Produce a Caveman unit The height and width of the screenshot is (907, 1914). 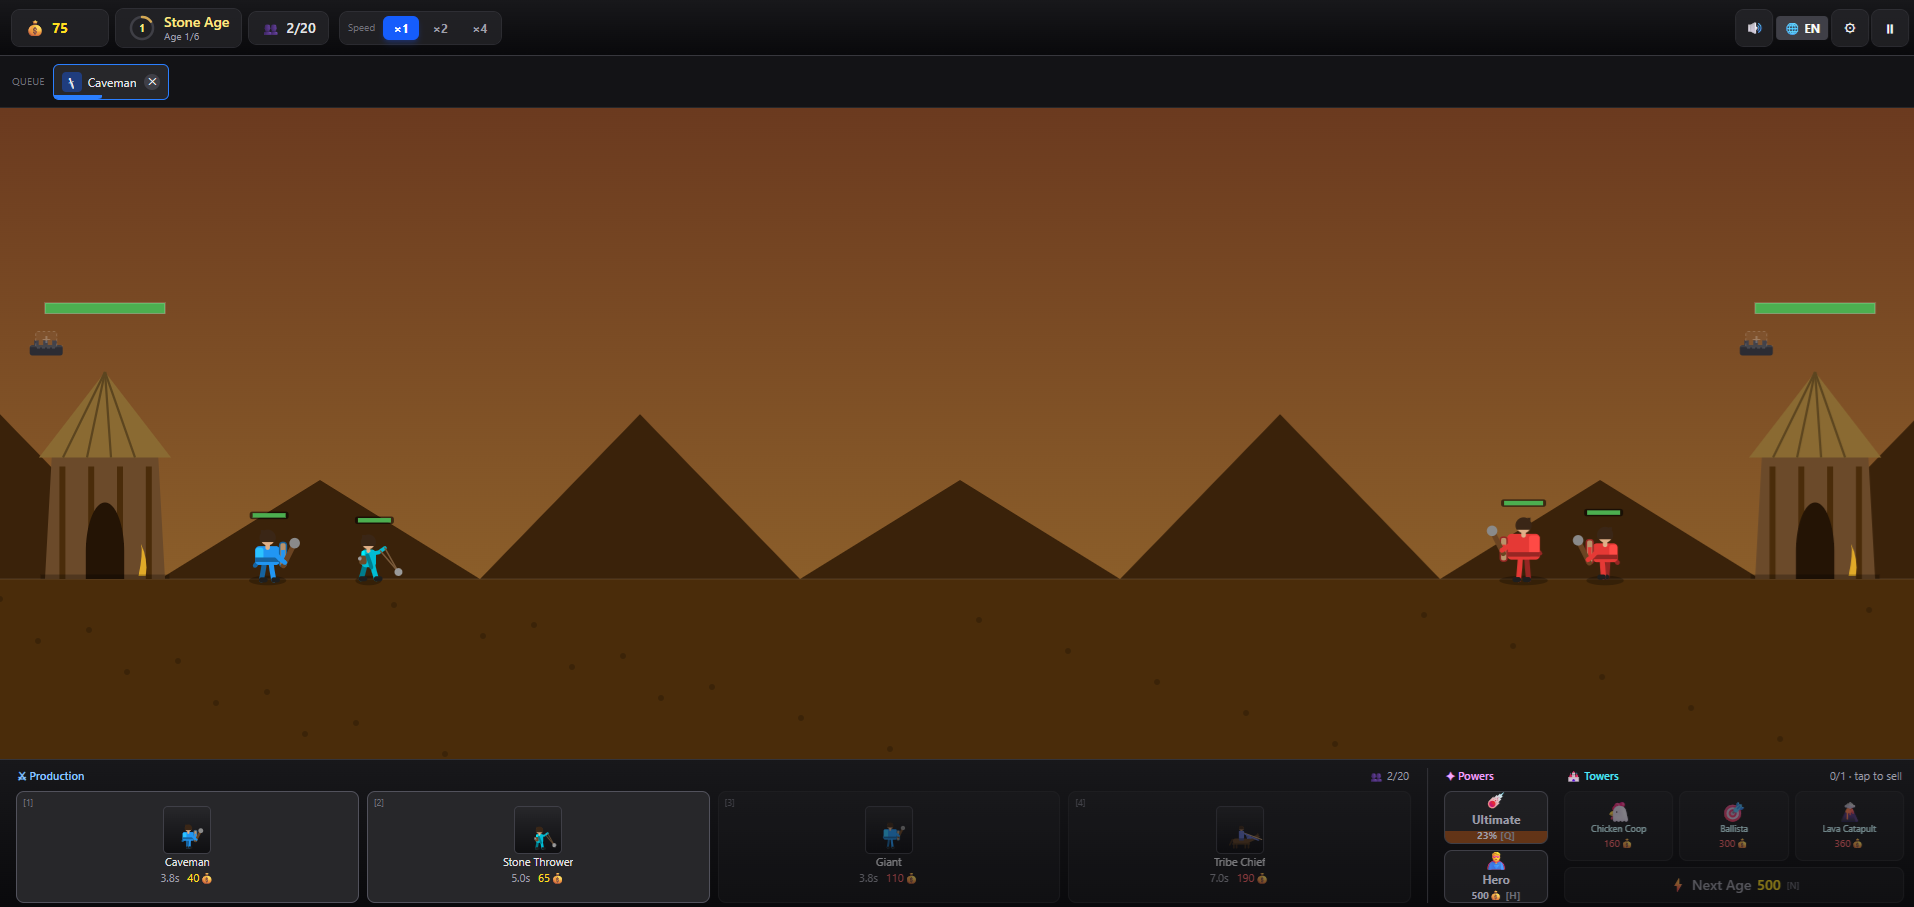187,847
